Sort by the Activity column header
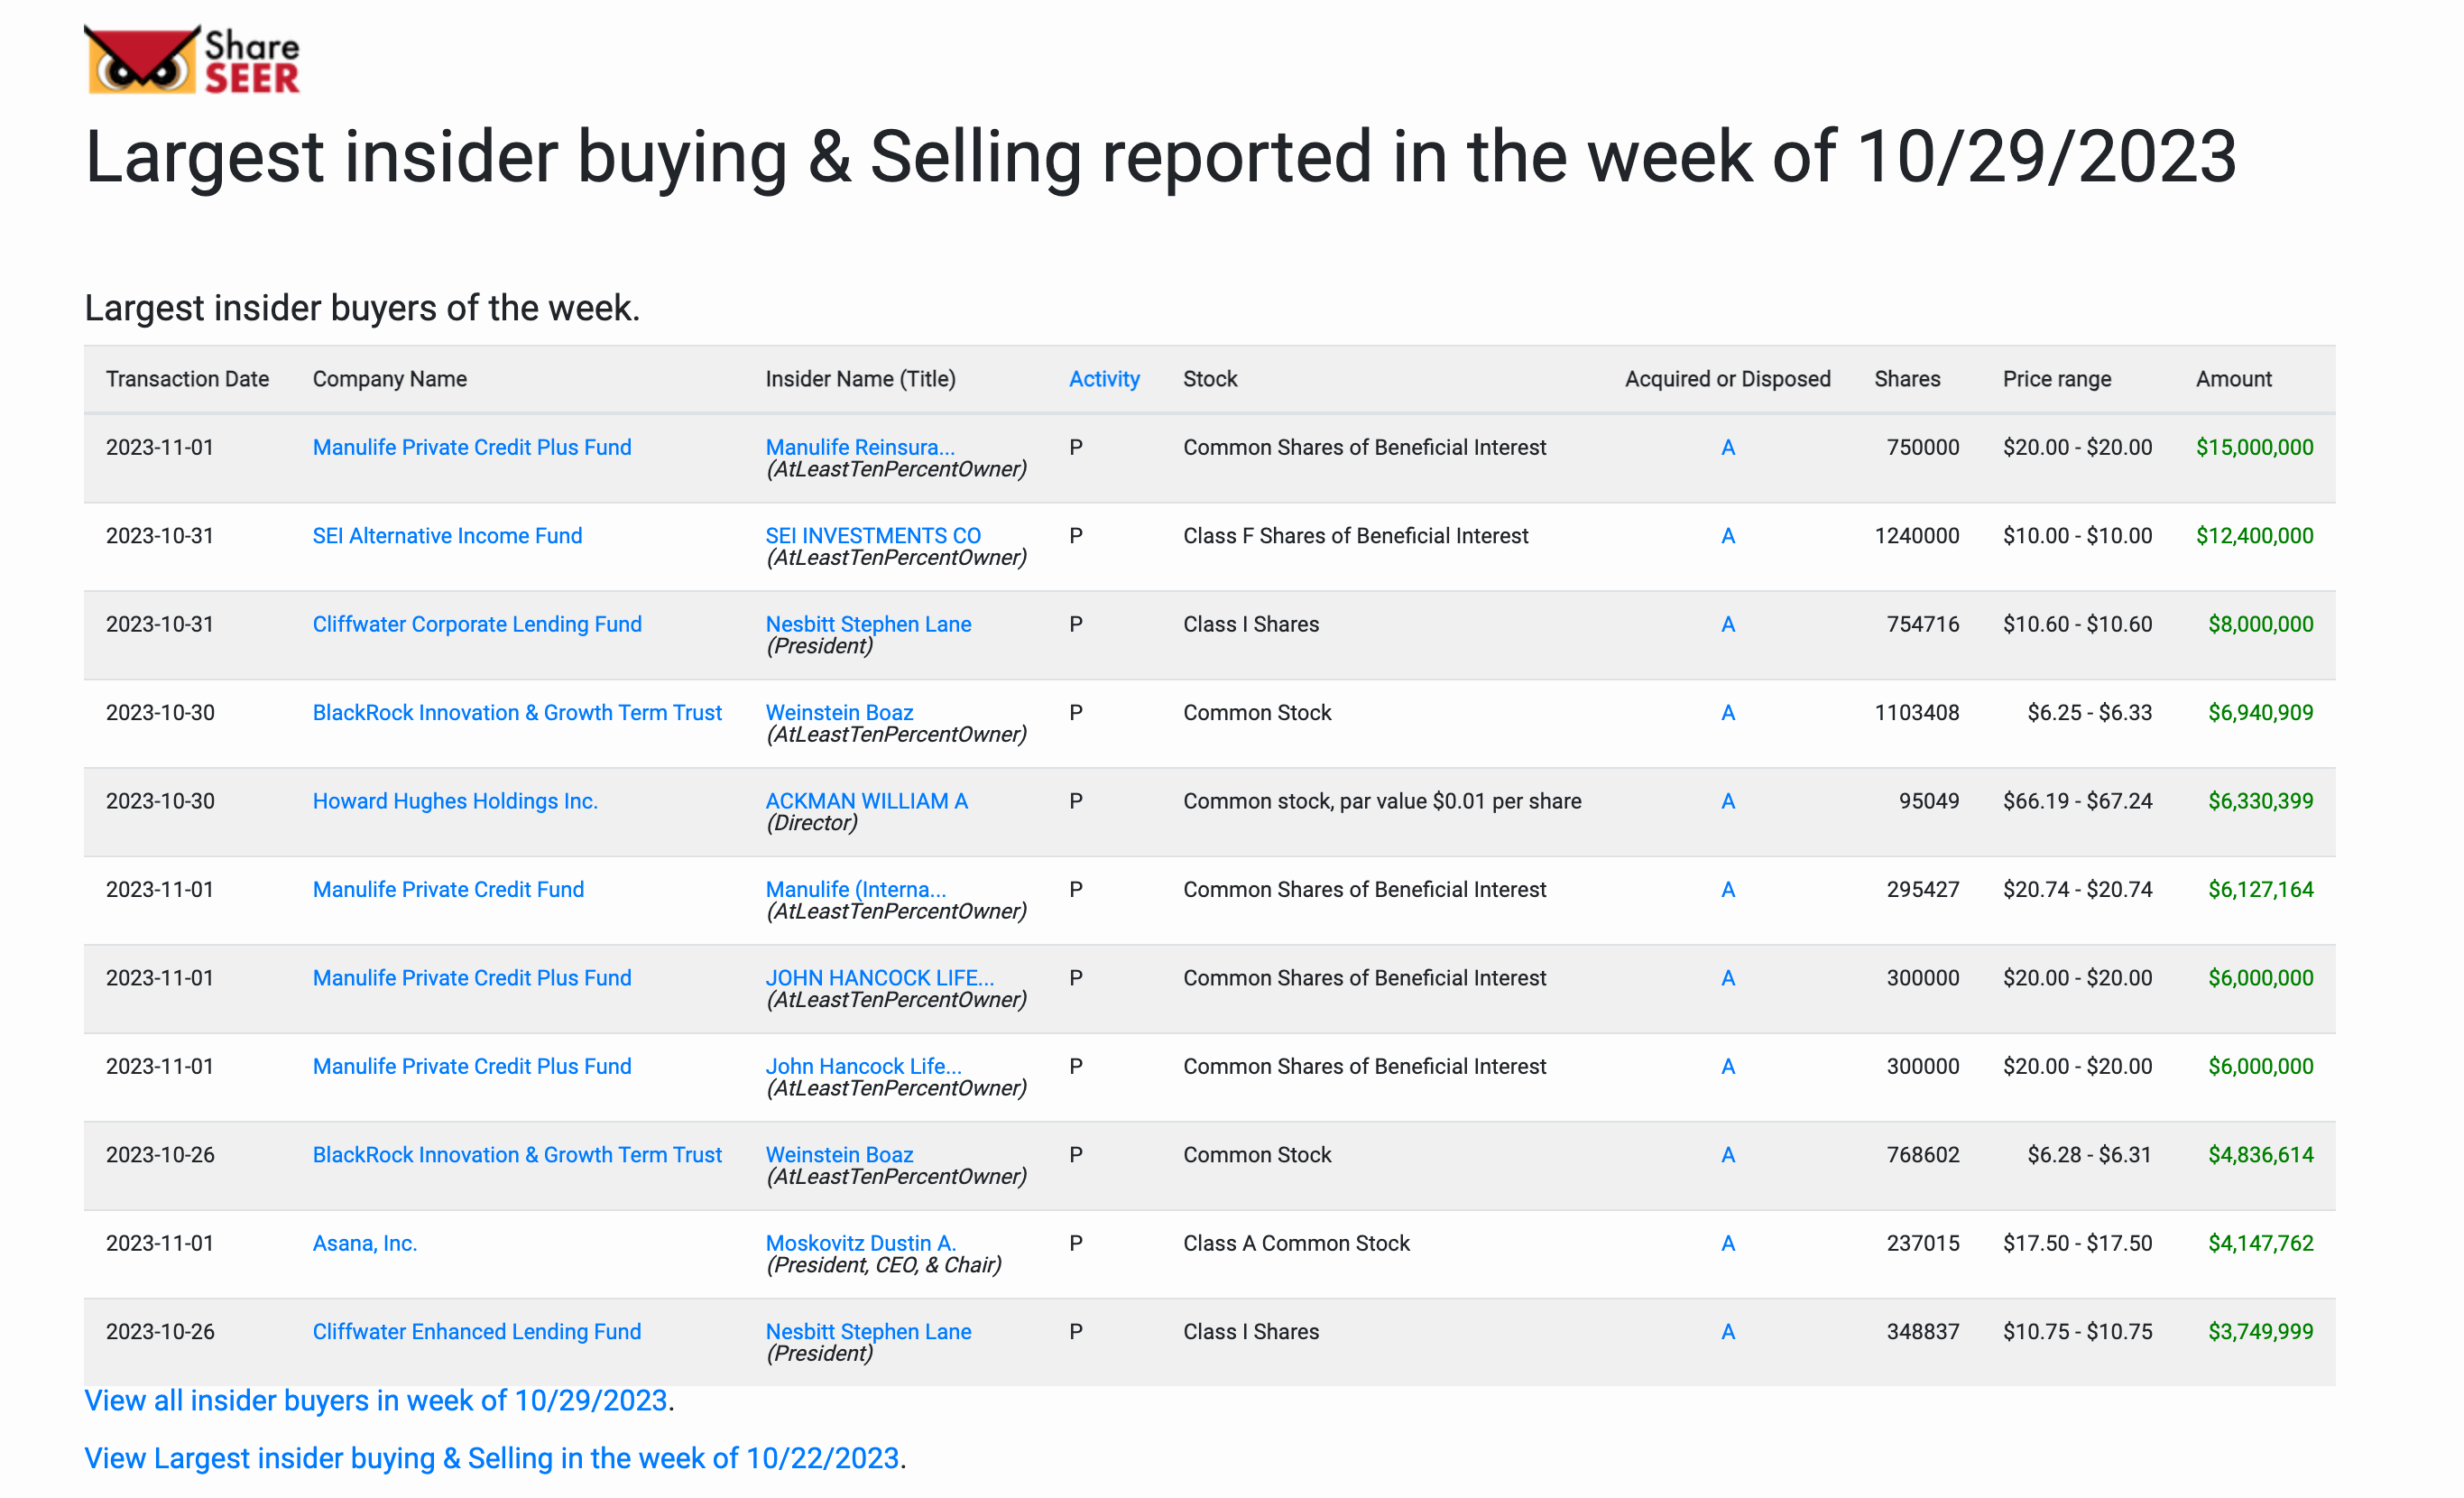This screenshot has height=1498, width=2464. (1104, 379)
